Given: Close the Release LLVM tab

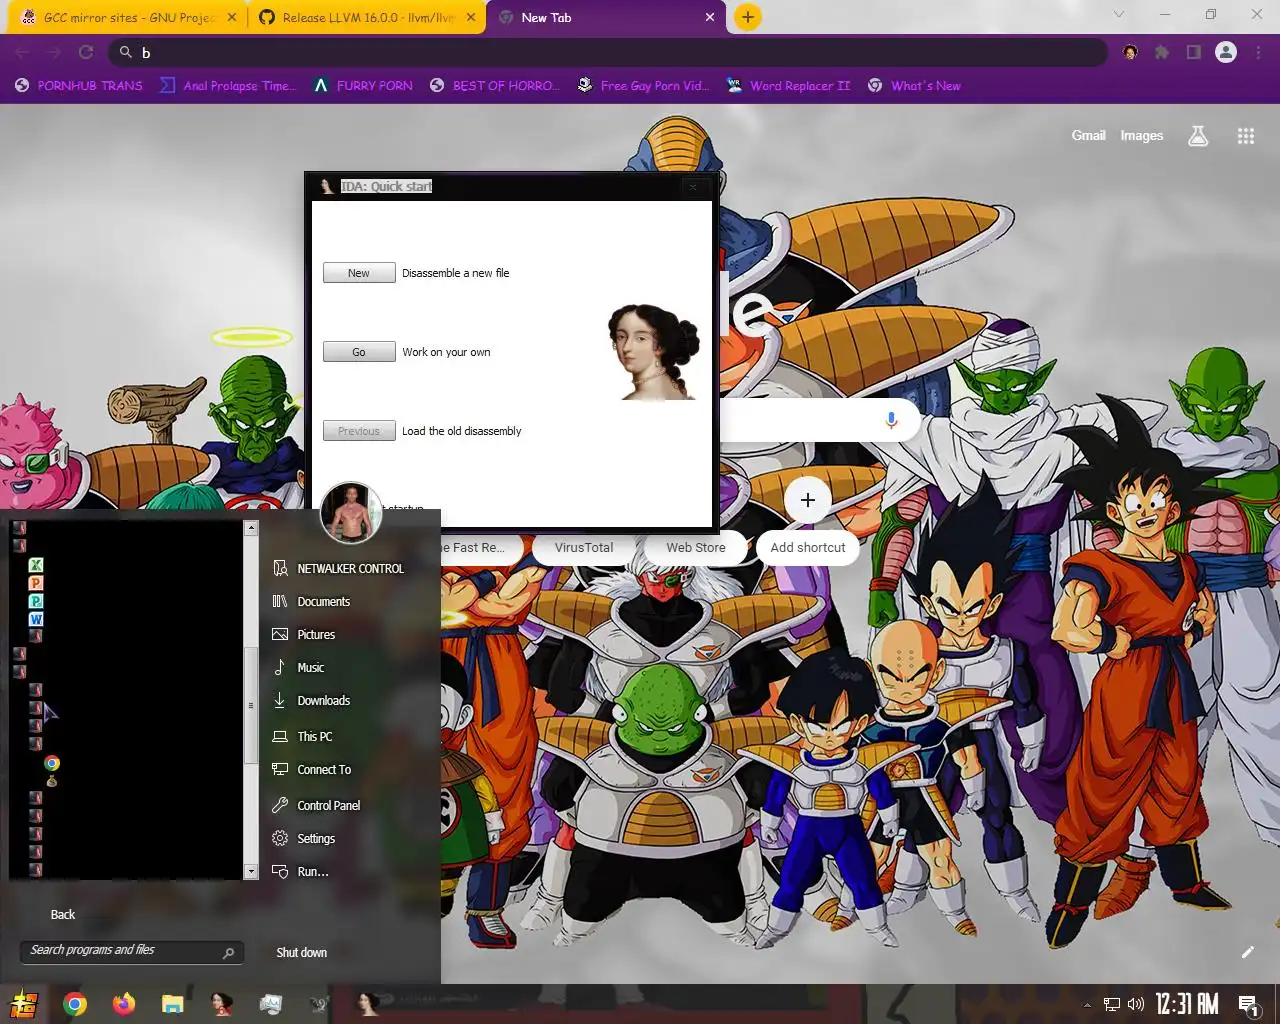Looking at the screenshot, I should coord(473,17).
